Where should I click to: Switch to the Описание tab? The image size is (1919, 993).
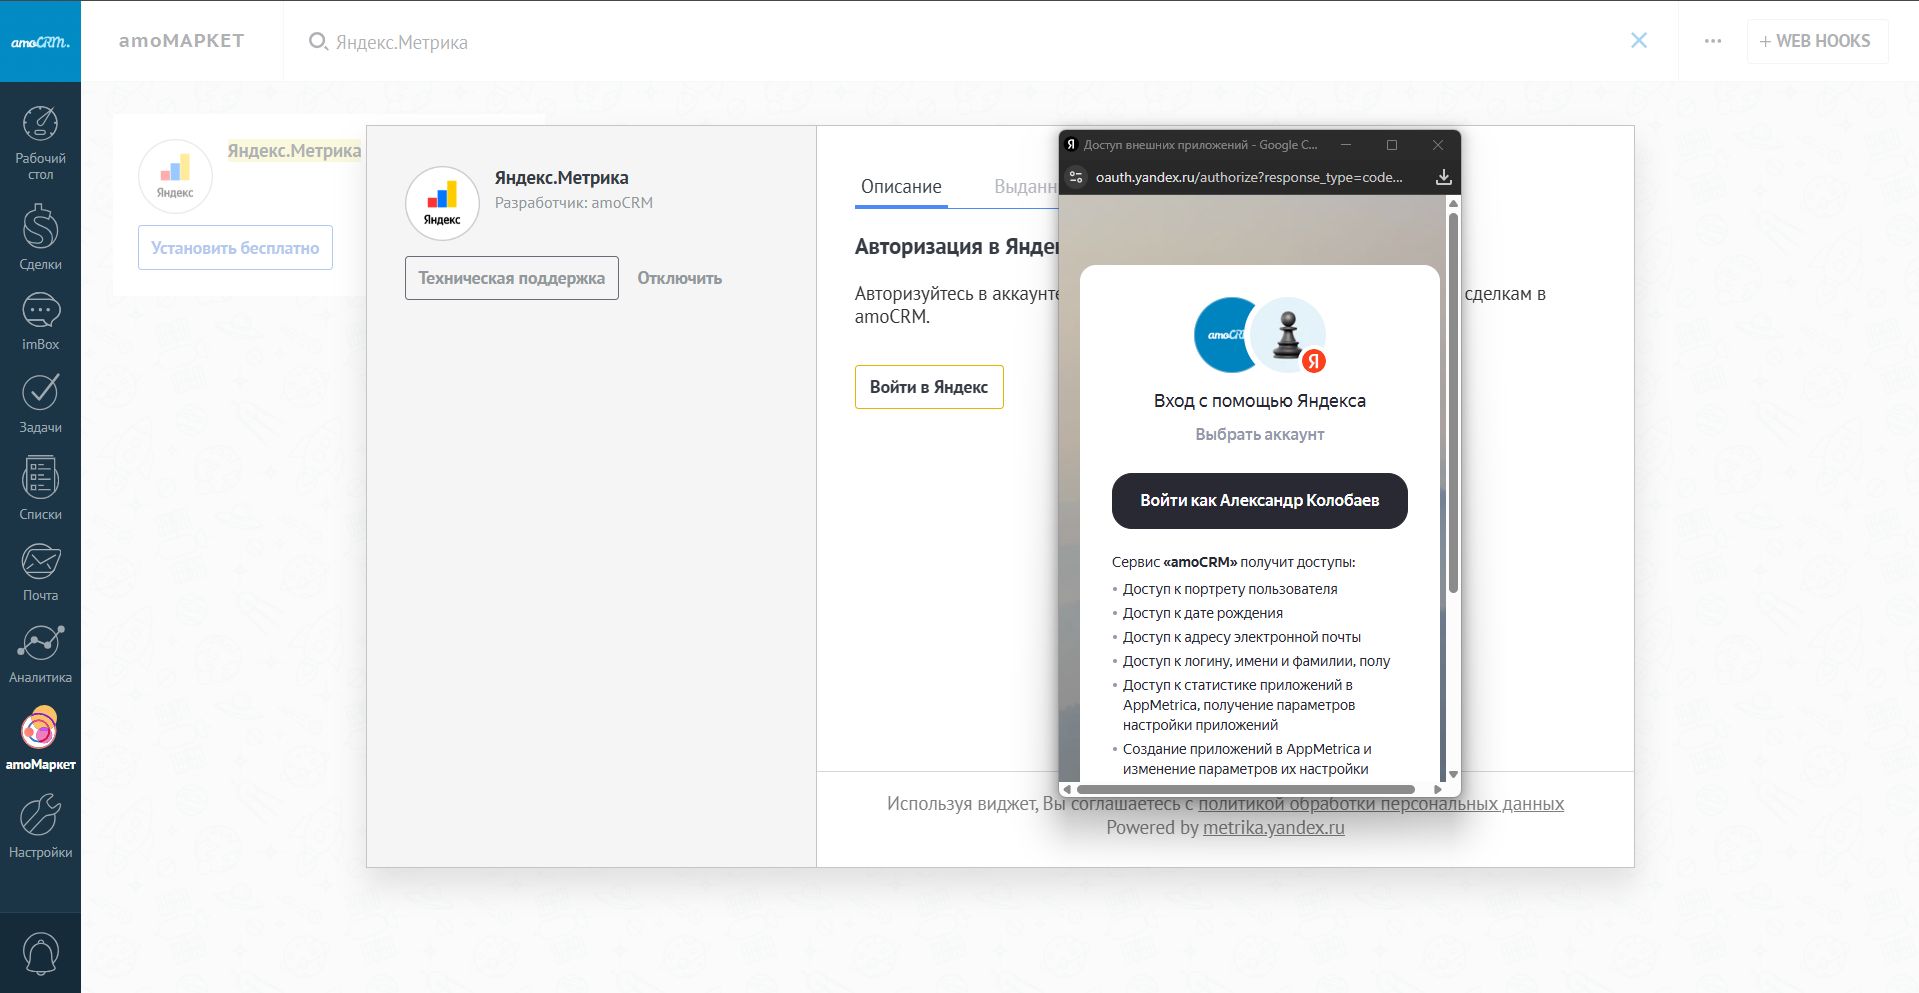tap(900, 187)
